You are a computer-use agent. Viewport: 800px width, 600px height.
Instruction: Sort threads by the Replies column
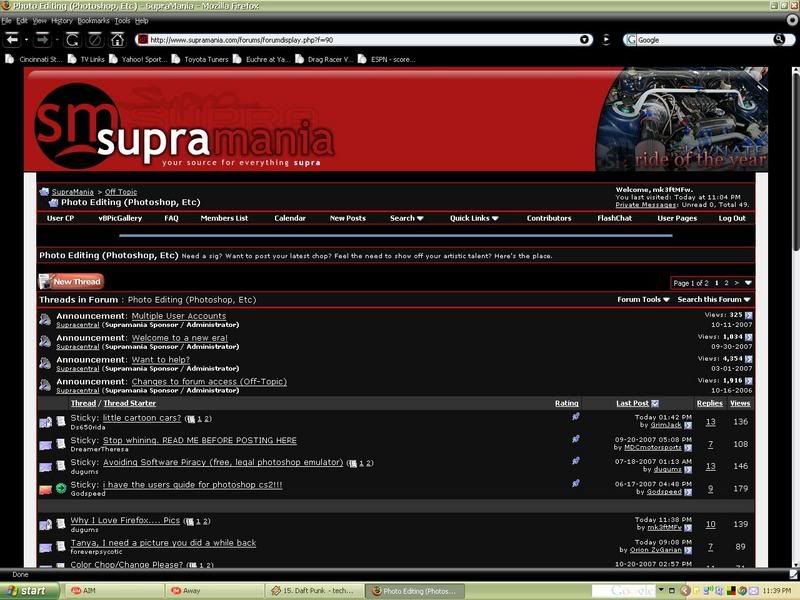click(710, 404)
